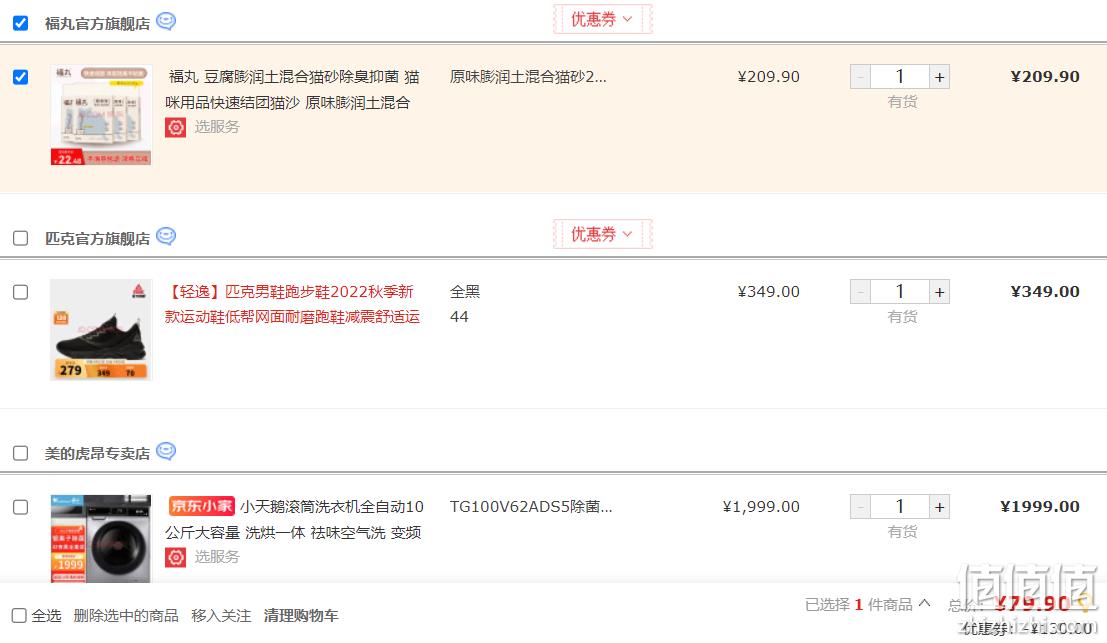Increase quantity of 福丸 cat litter
The width and height of the screenshot is (1107, 643).
point(939,77)
